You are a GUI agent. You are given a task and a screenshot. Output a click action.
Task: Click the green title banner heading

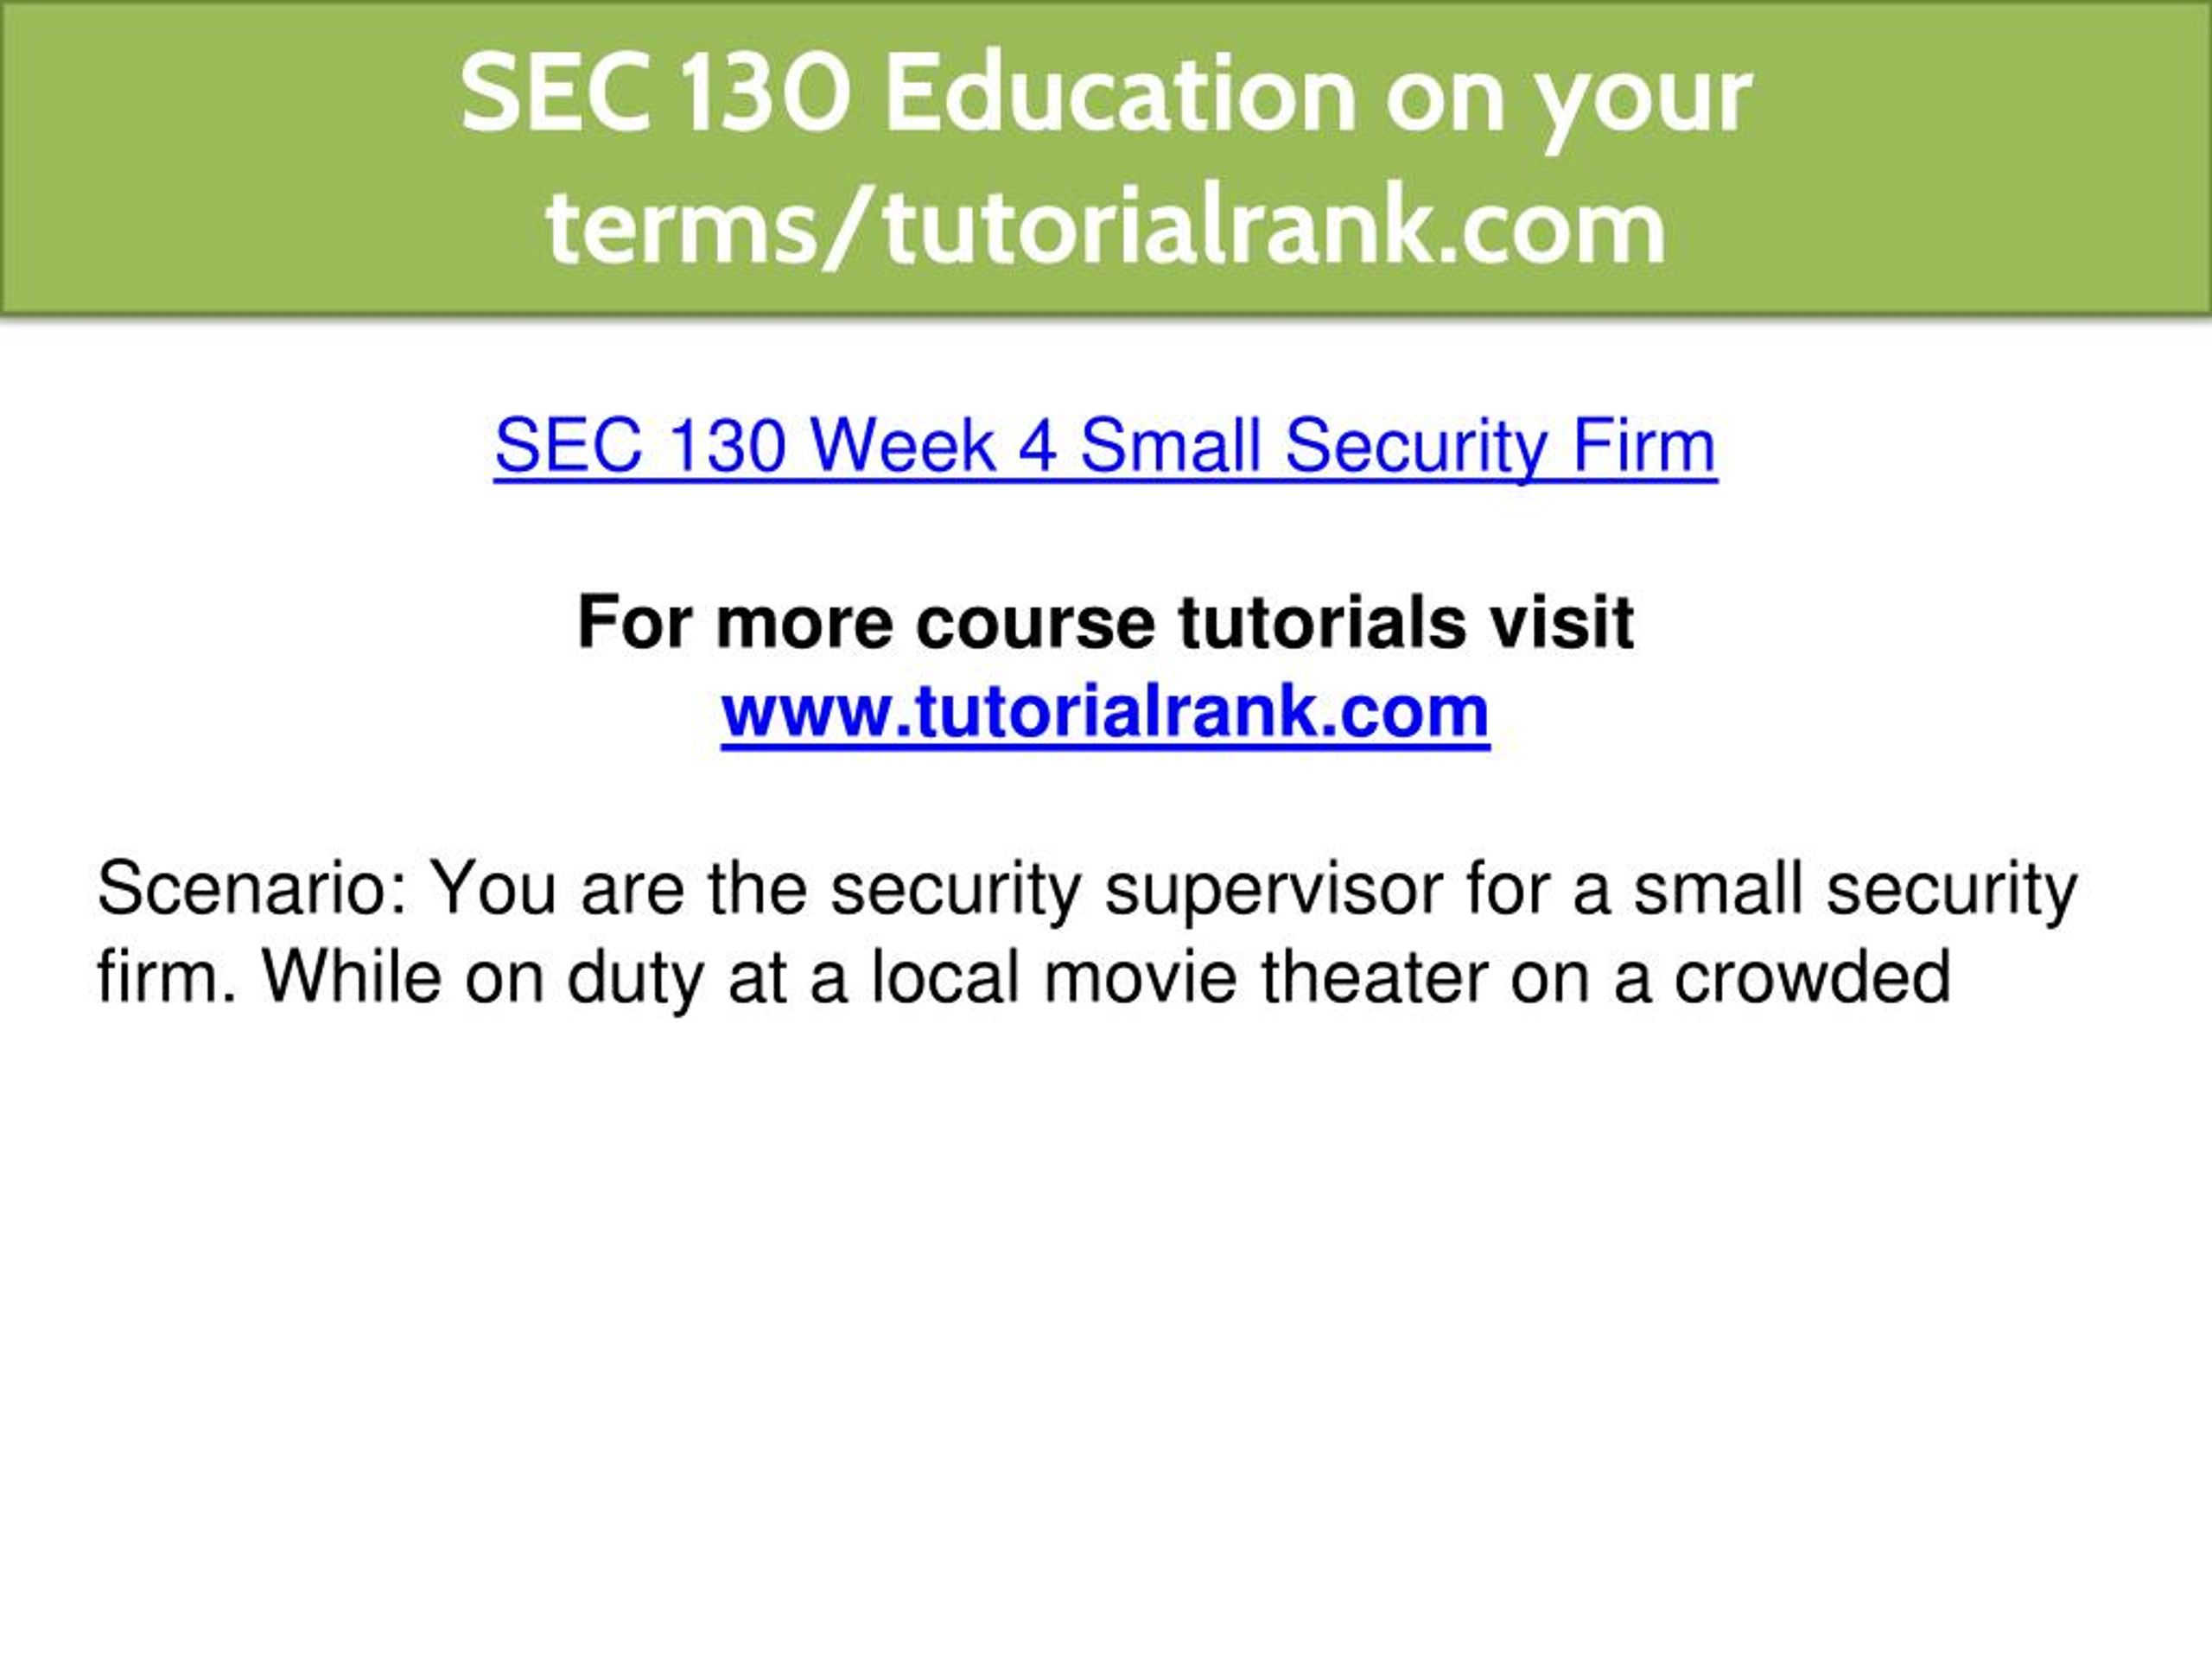(1105, 159)
